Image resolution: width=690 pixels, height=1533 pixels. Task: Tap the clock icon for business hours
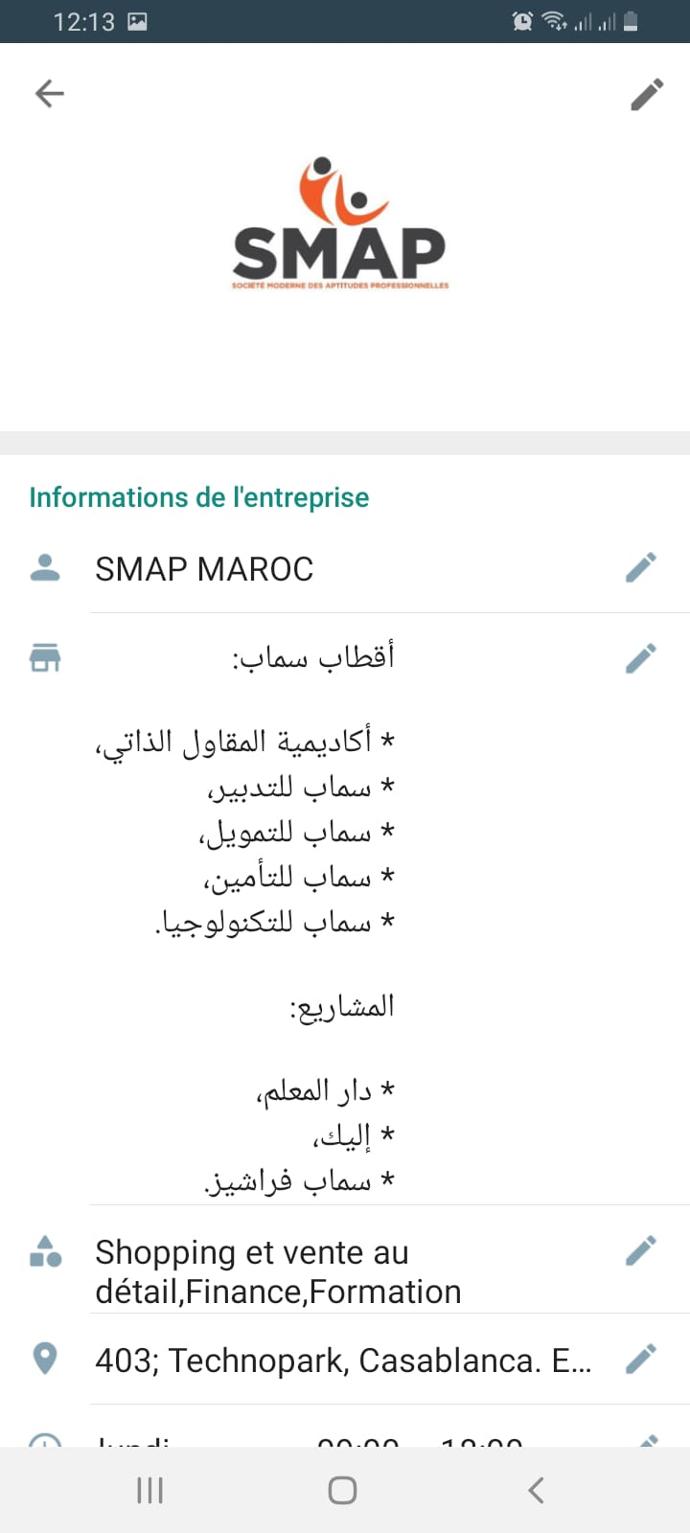[x=45, y=1442]
